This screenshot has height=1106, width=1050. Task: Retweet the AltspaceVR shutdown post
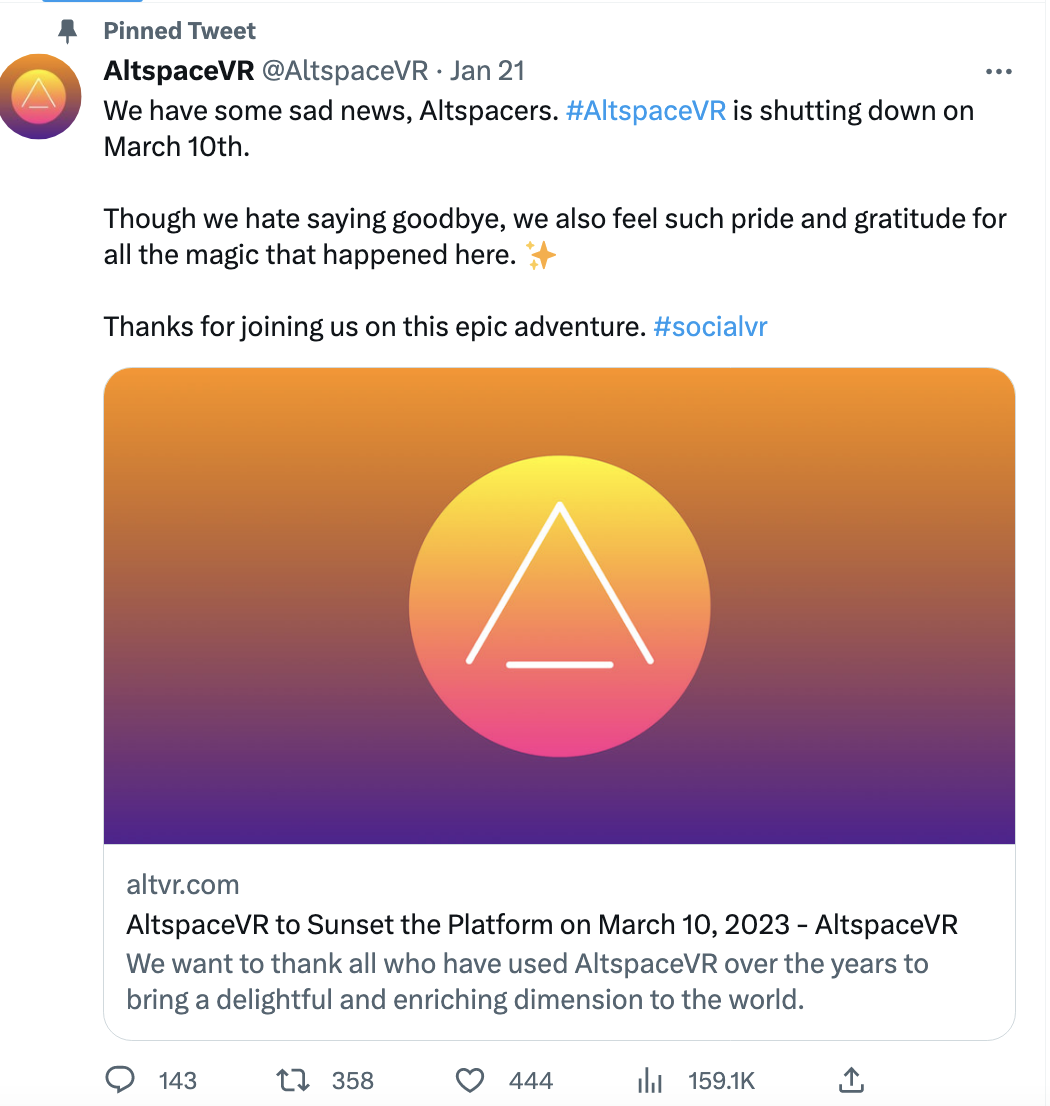click(292, 1080)
